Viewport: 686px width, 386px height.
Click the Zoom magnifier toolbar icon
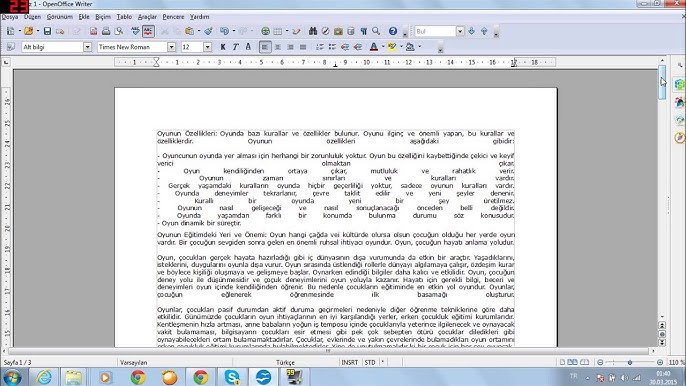[x=376, y=32]
